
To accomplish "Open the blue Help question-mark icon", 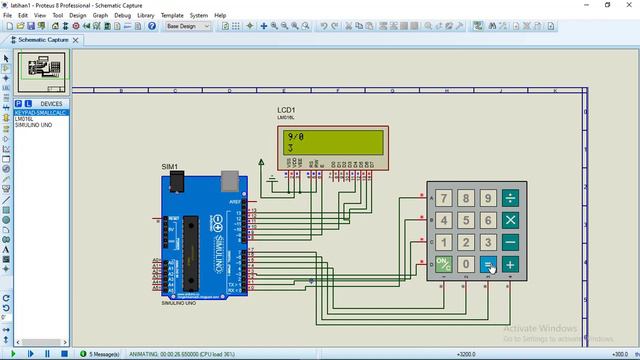I will [152, 26].
